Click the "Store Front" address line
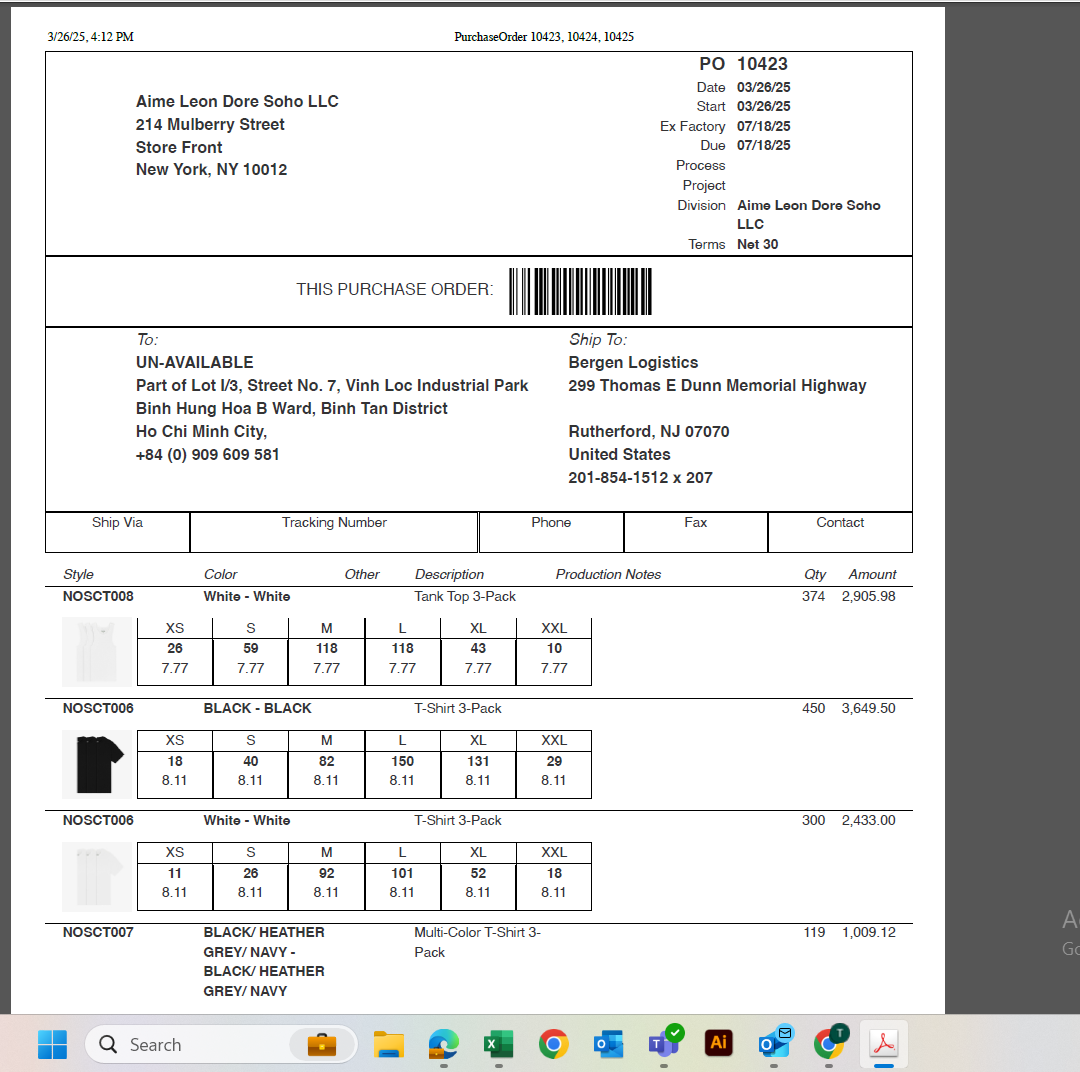1080x1072 pixels. click(179, 147)
